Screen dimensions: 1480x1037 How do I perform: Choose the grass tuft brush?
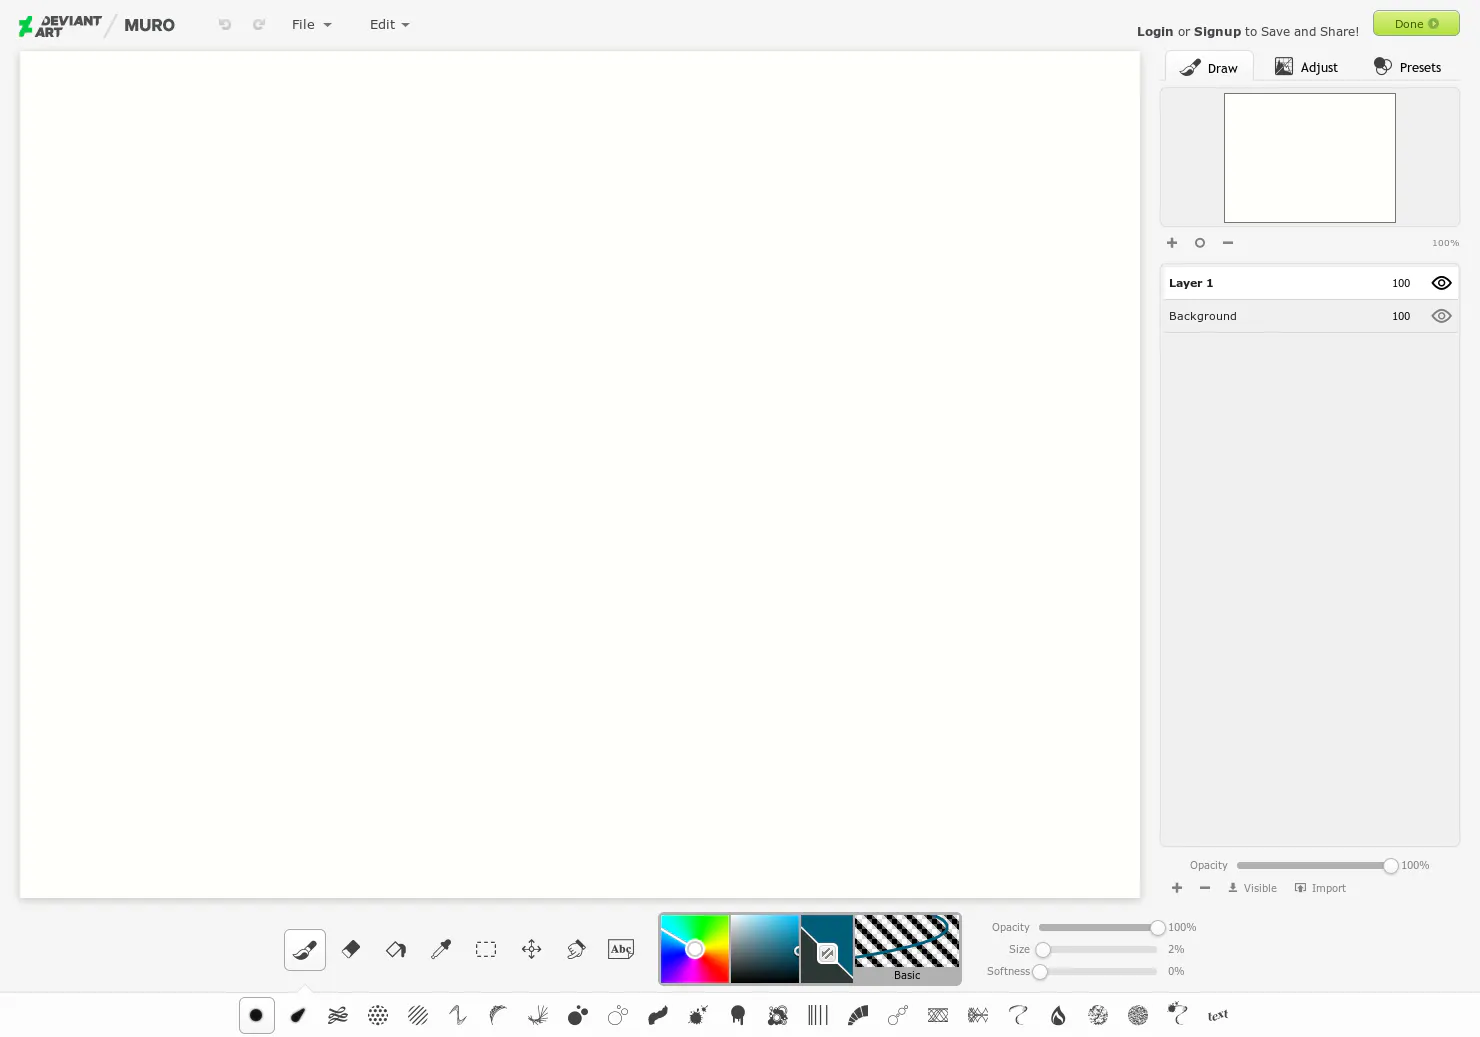(x=538, y=1015)
